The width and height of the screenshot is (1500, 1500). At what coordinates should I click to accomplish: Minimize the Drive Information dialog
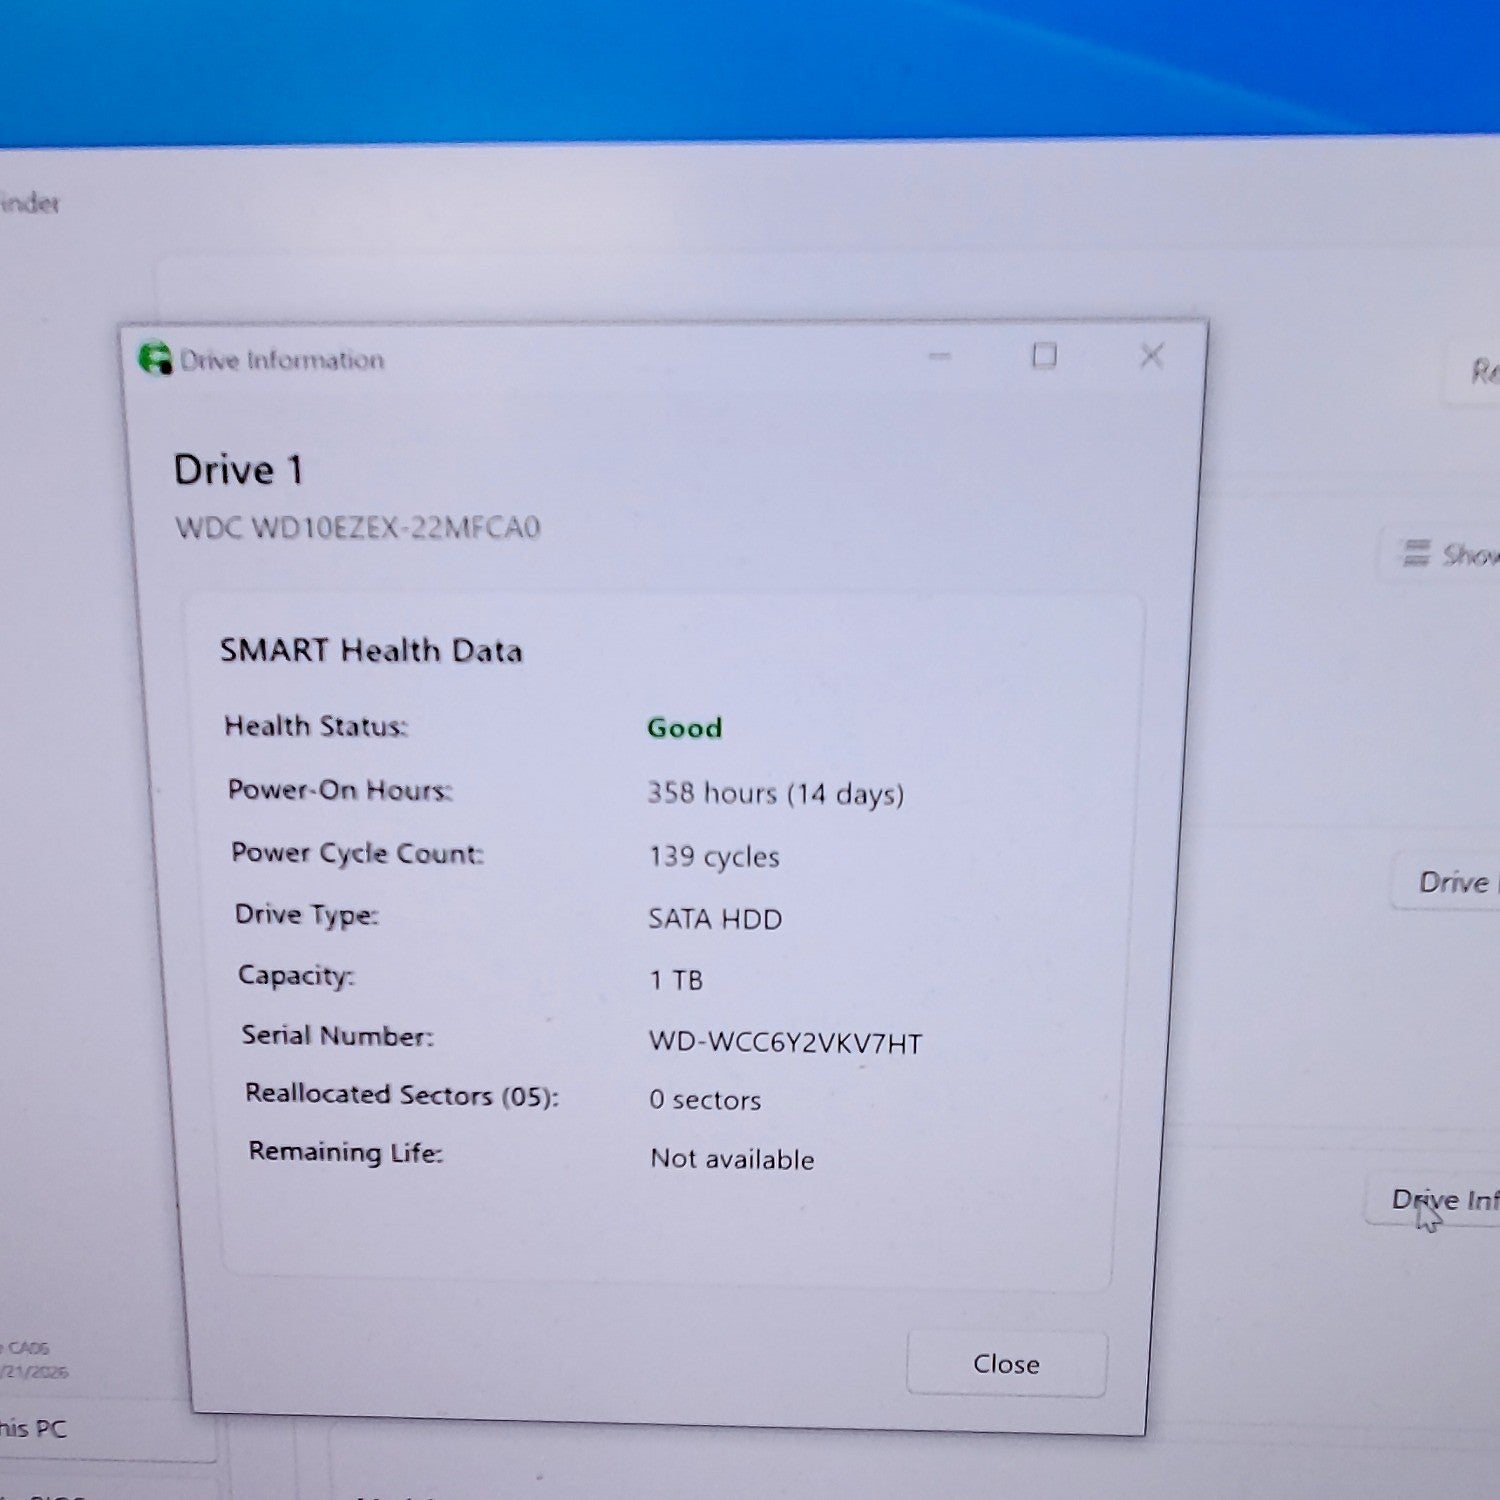(x=939, y=356)
